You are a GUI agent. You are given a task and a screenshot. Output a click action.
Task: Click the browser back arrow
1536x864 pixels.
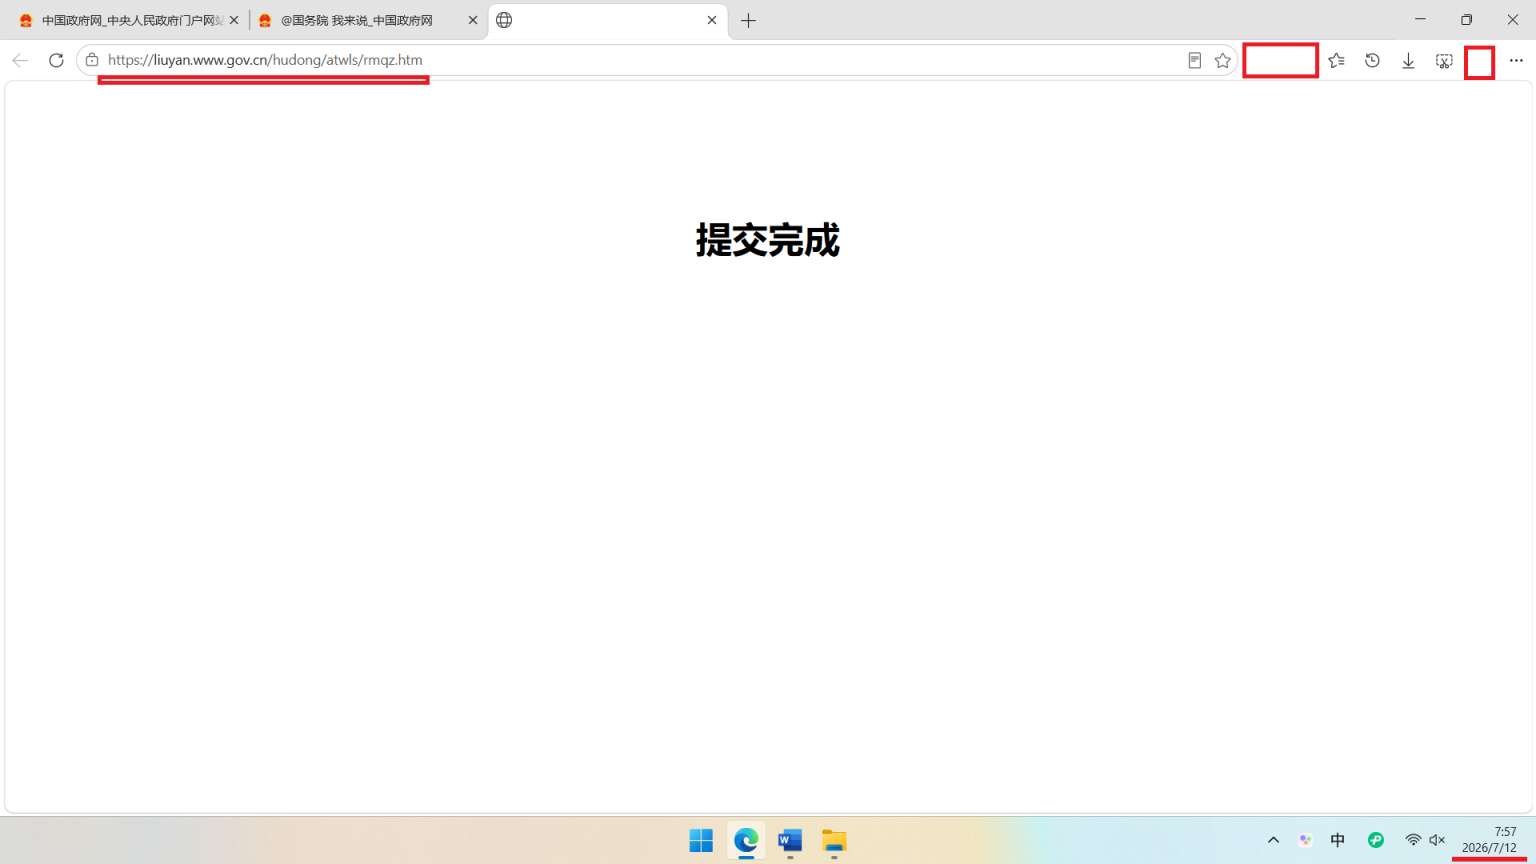(20, 60)
